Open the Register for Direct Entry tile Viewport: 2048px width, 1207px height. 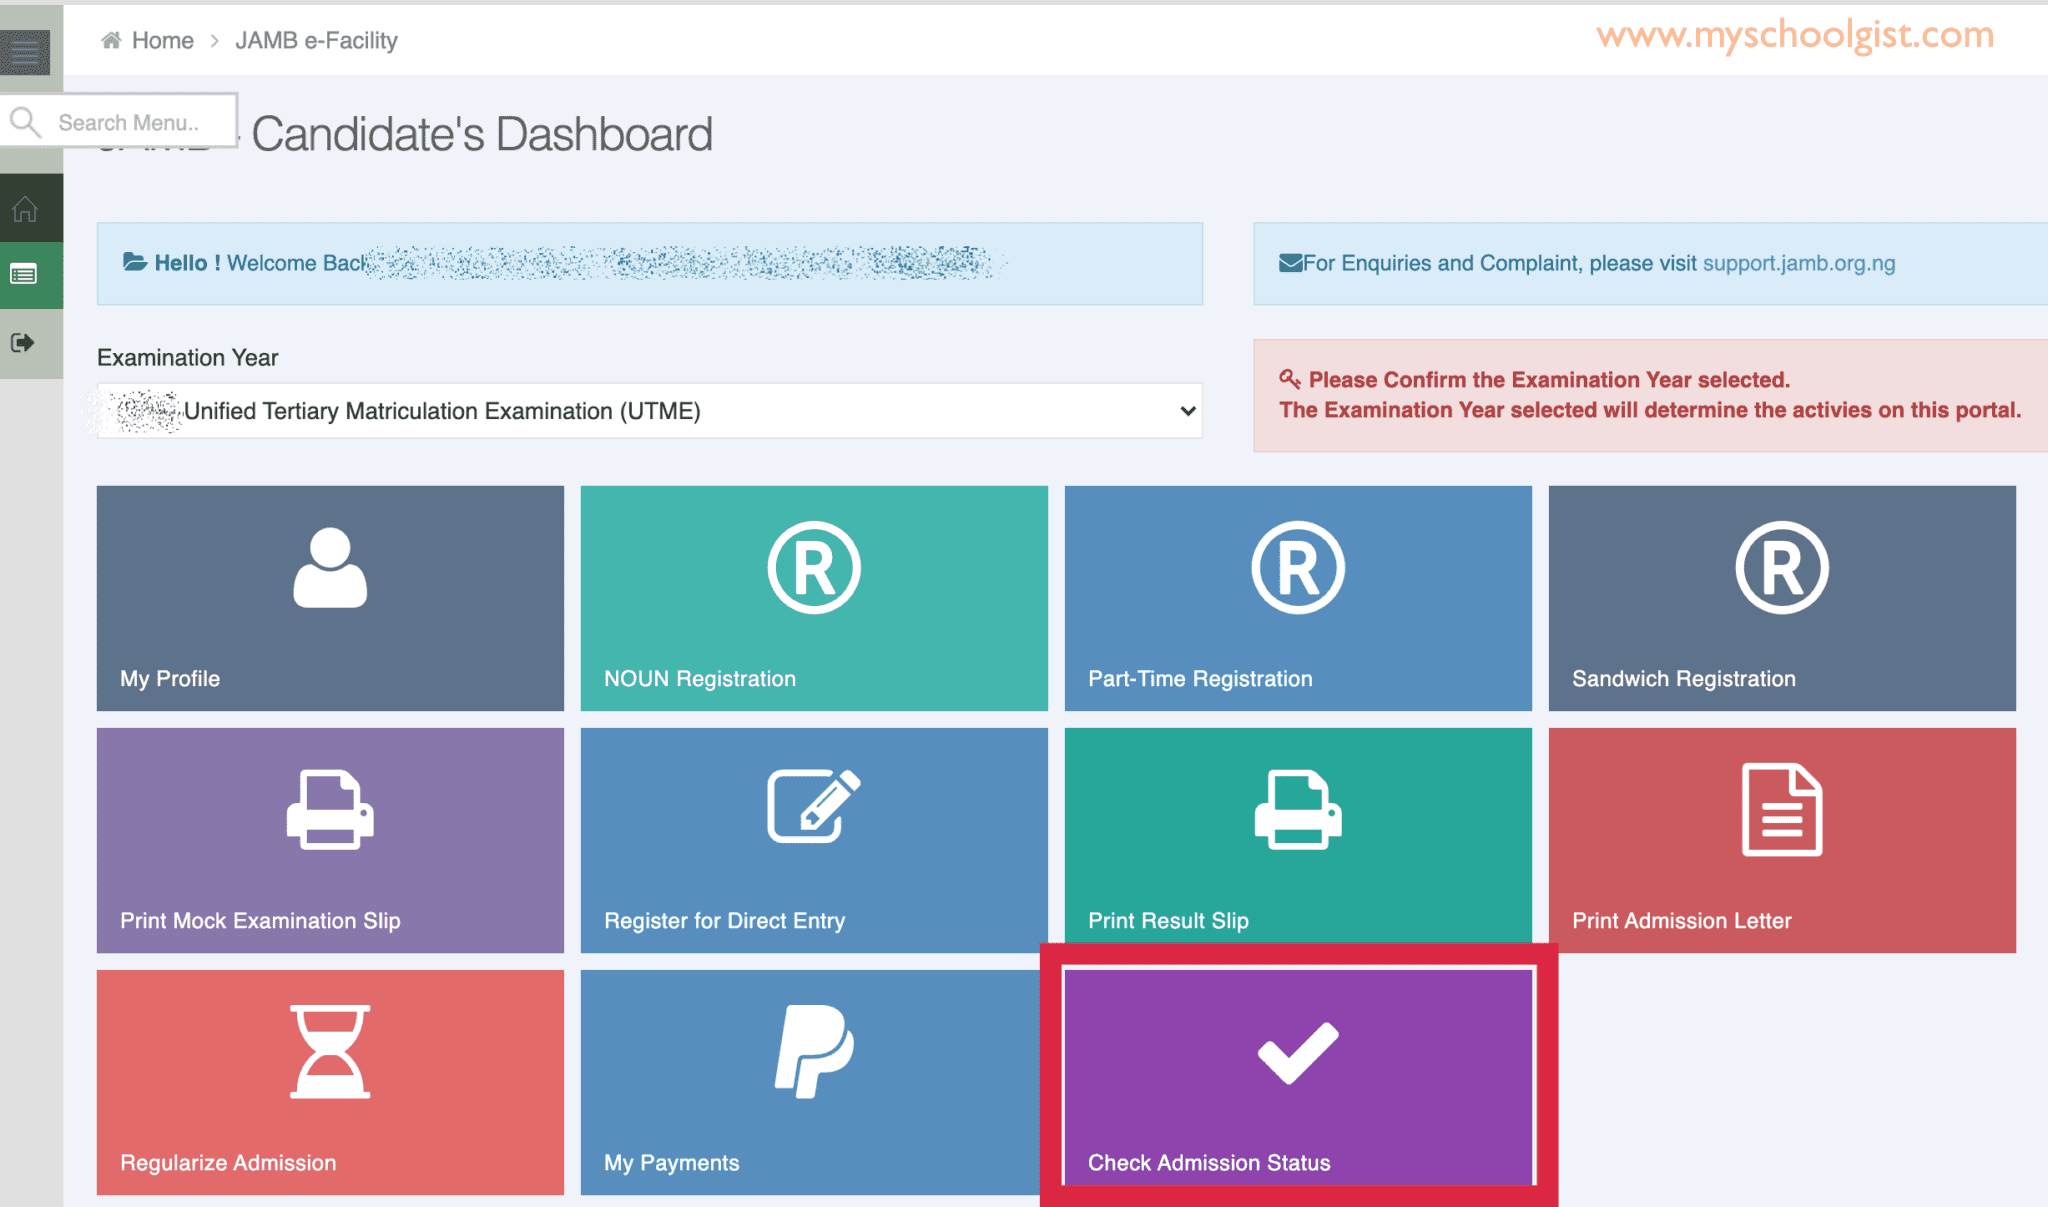coord(814,840)
